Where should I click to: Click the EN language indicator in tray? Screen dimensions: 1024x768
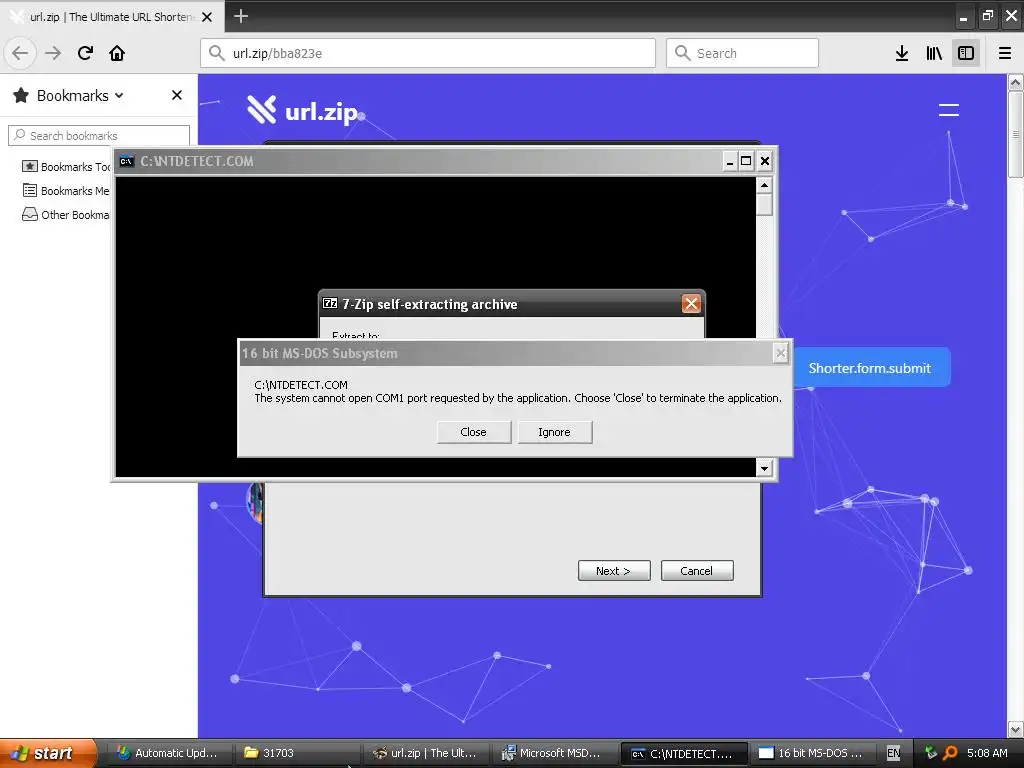(x=893, y=753)
